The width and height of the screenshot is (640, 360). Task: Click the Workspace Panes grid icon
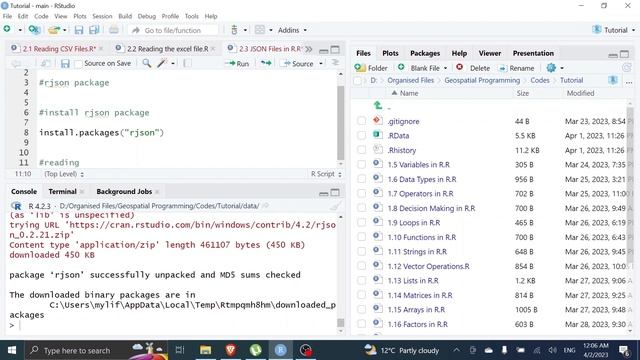tap(260, 30)
